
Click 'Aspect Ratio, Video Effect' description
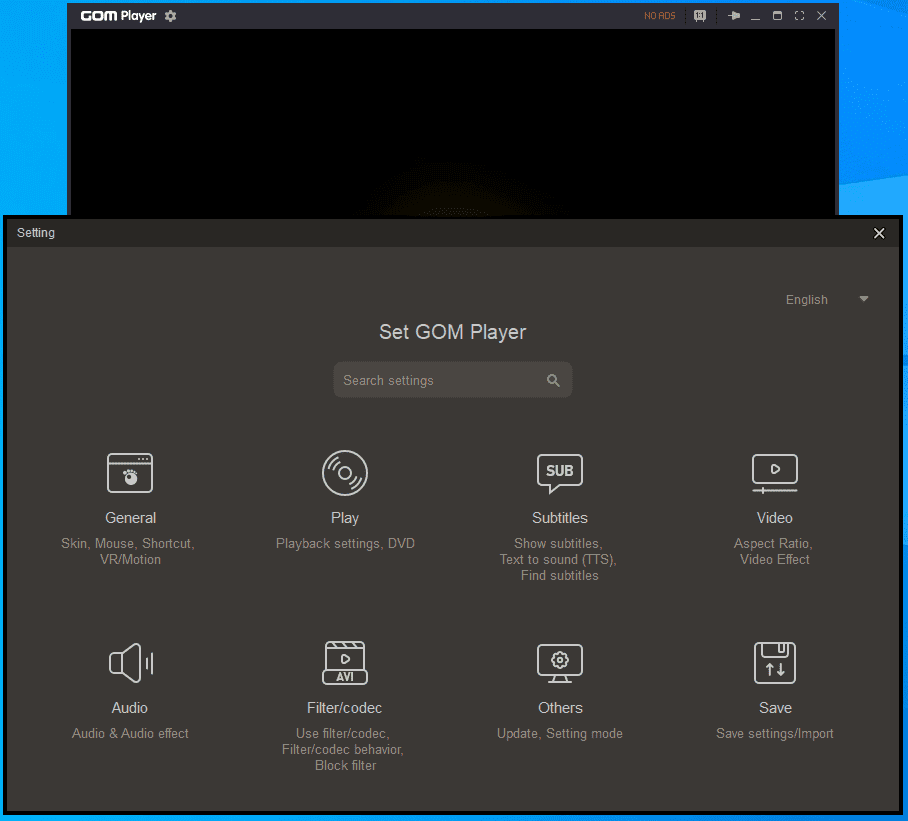(x=774, y=551)
